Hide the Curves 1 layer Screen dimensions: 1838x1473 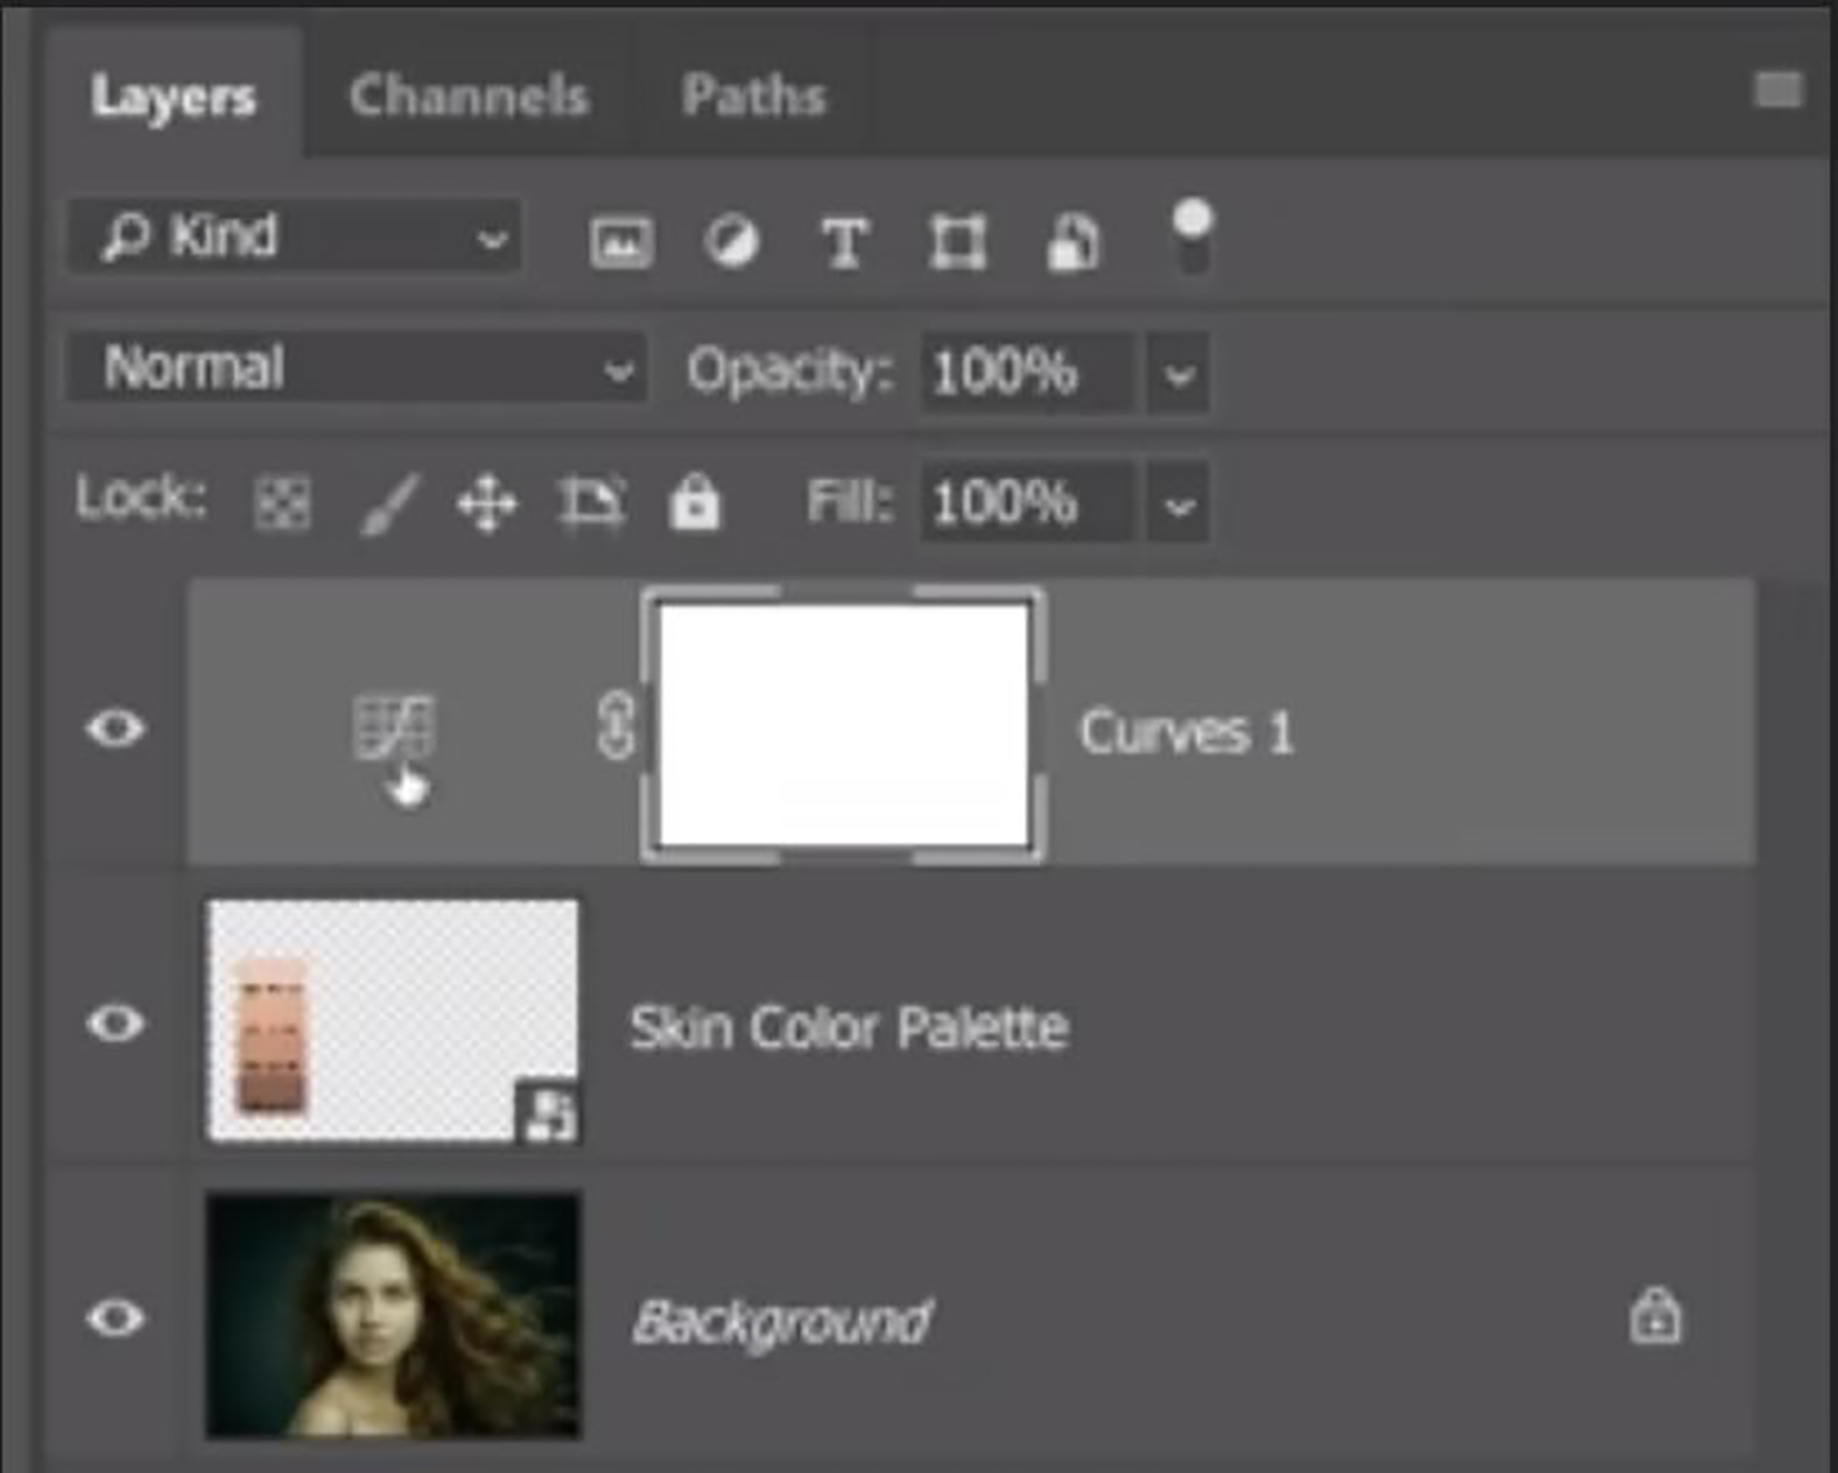[116, 728]
